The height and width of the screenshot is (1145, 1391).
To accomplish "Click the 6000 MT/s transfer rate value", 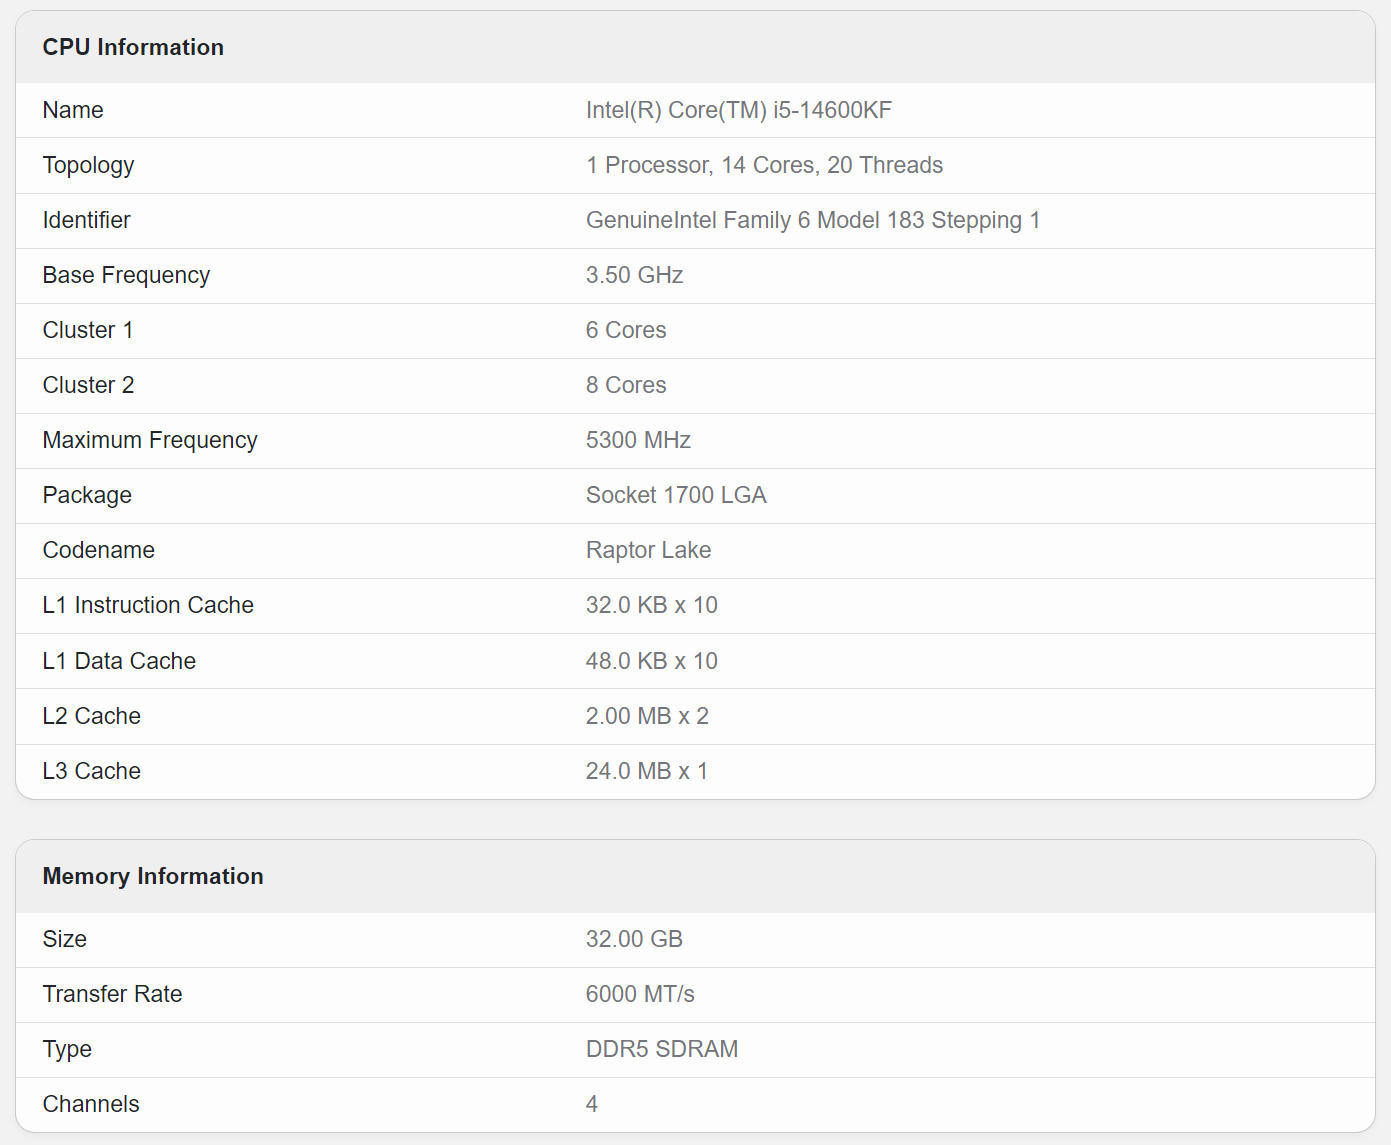I will (x=640, y=994).
